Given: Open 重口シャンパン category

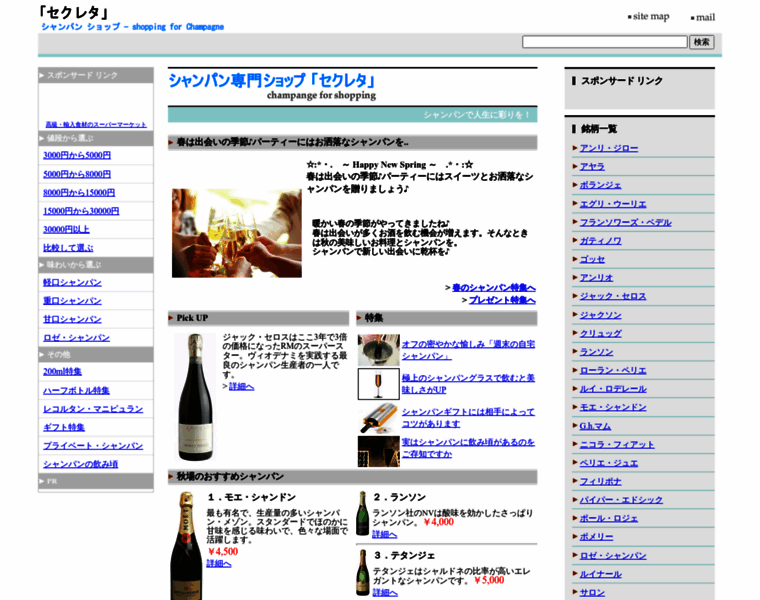Looking at the screenshot, I should [x=72, y=300].
